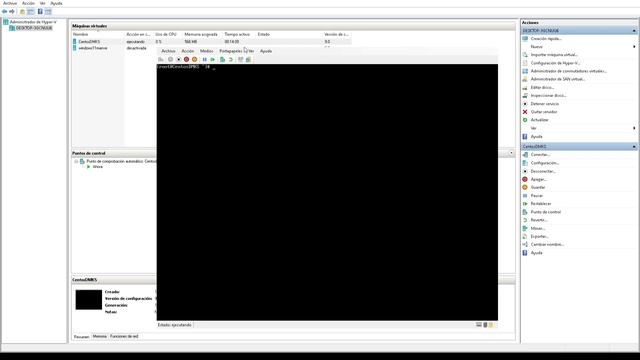Open Acción menu in Hyper-V Manager

pyautogui.click(x=28, y=3)
